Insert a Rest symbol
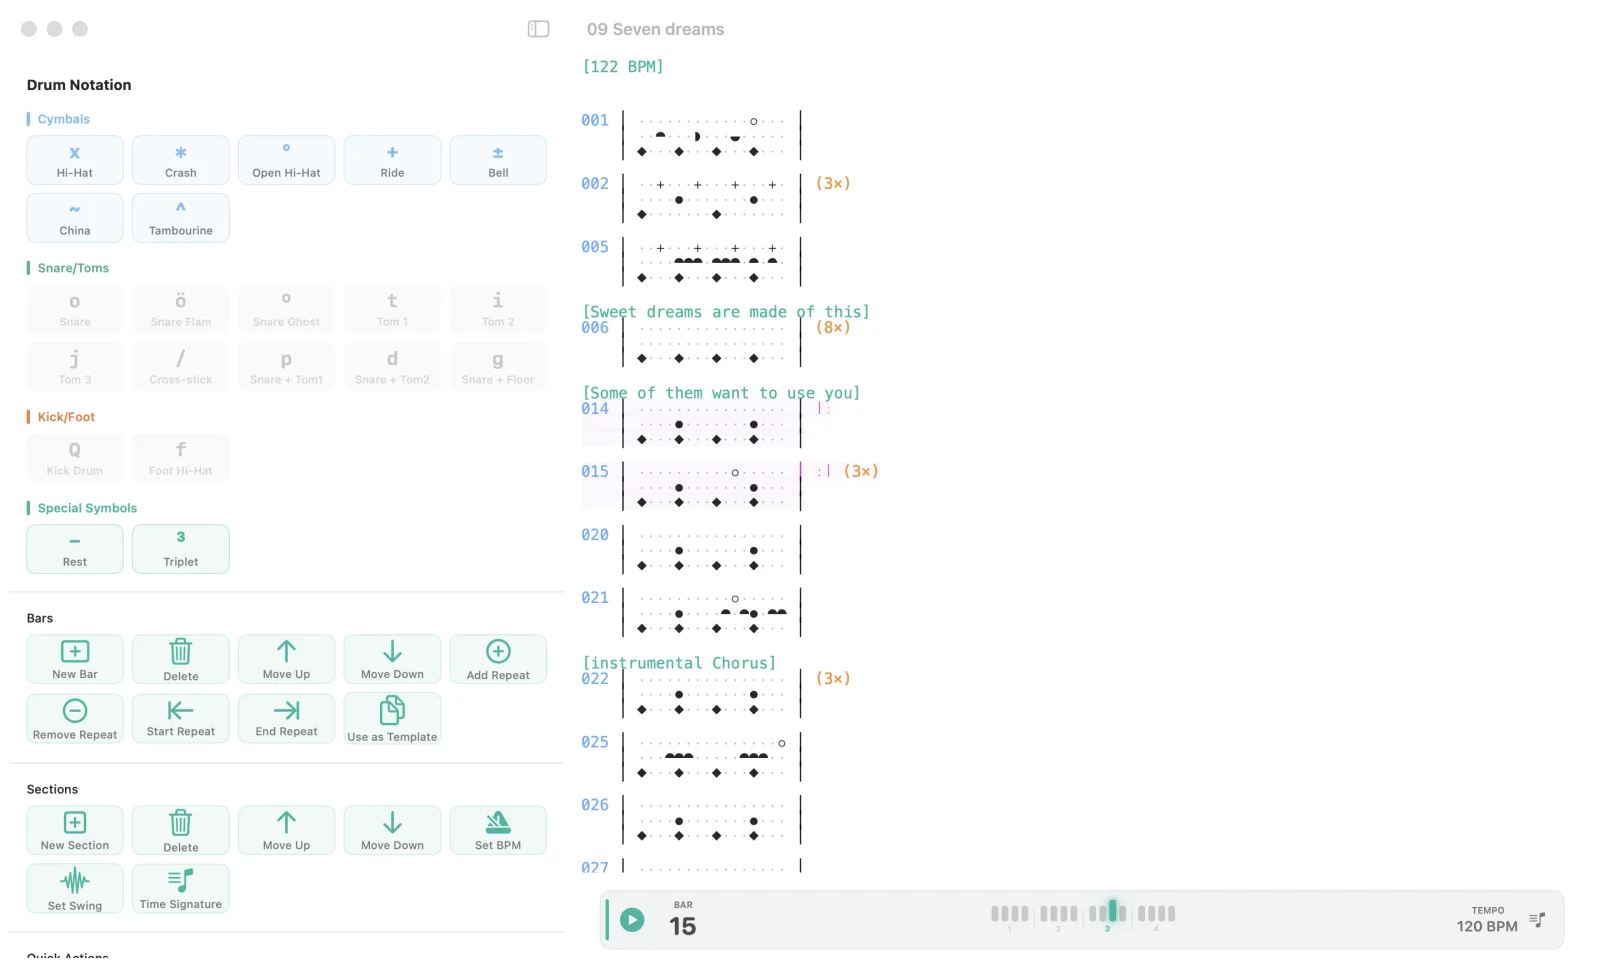The image size is (1600, 967). pos(75,549)
